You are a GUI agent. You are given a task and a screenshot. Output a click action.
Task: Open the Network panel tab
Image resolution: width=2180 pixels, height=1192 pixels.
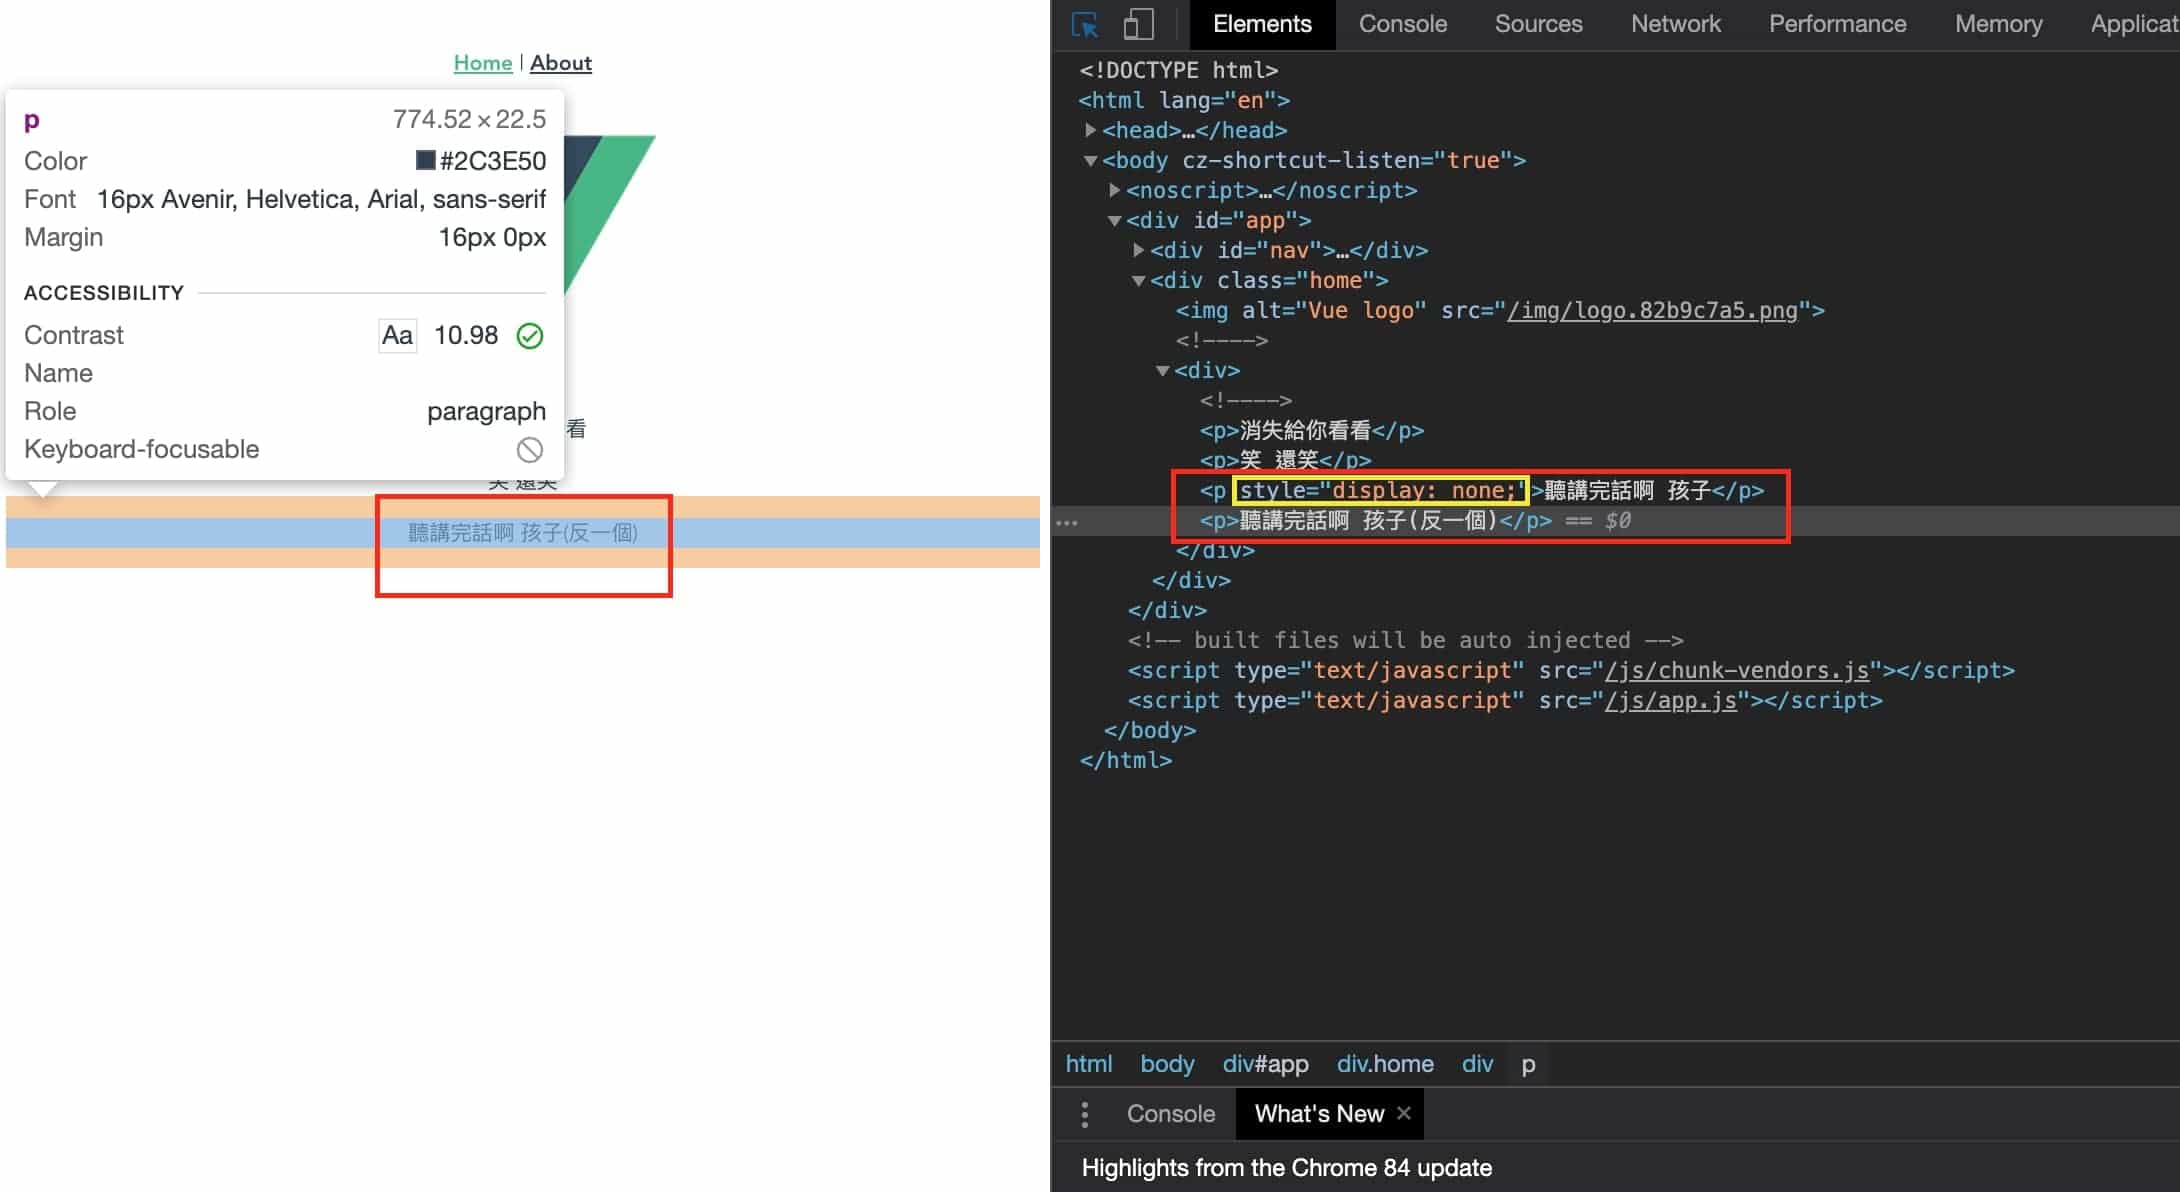(x=1675, y=24)
